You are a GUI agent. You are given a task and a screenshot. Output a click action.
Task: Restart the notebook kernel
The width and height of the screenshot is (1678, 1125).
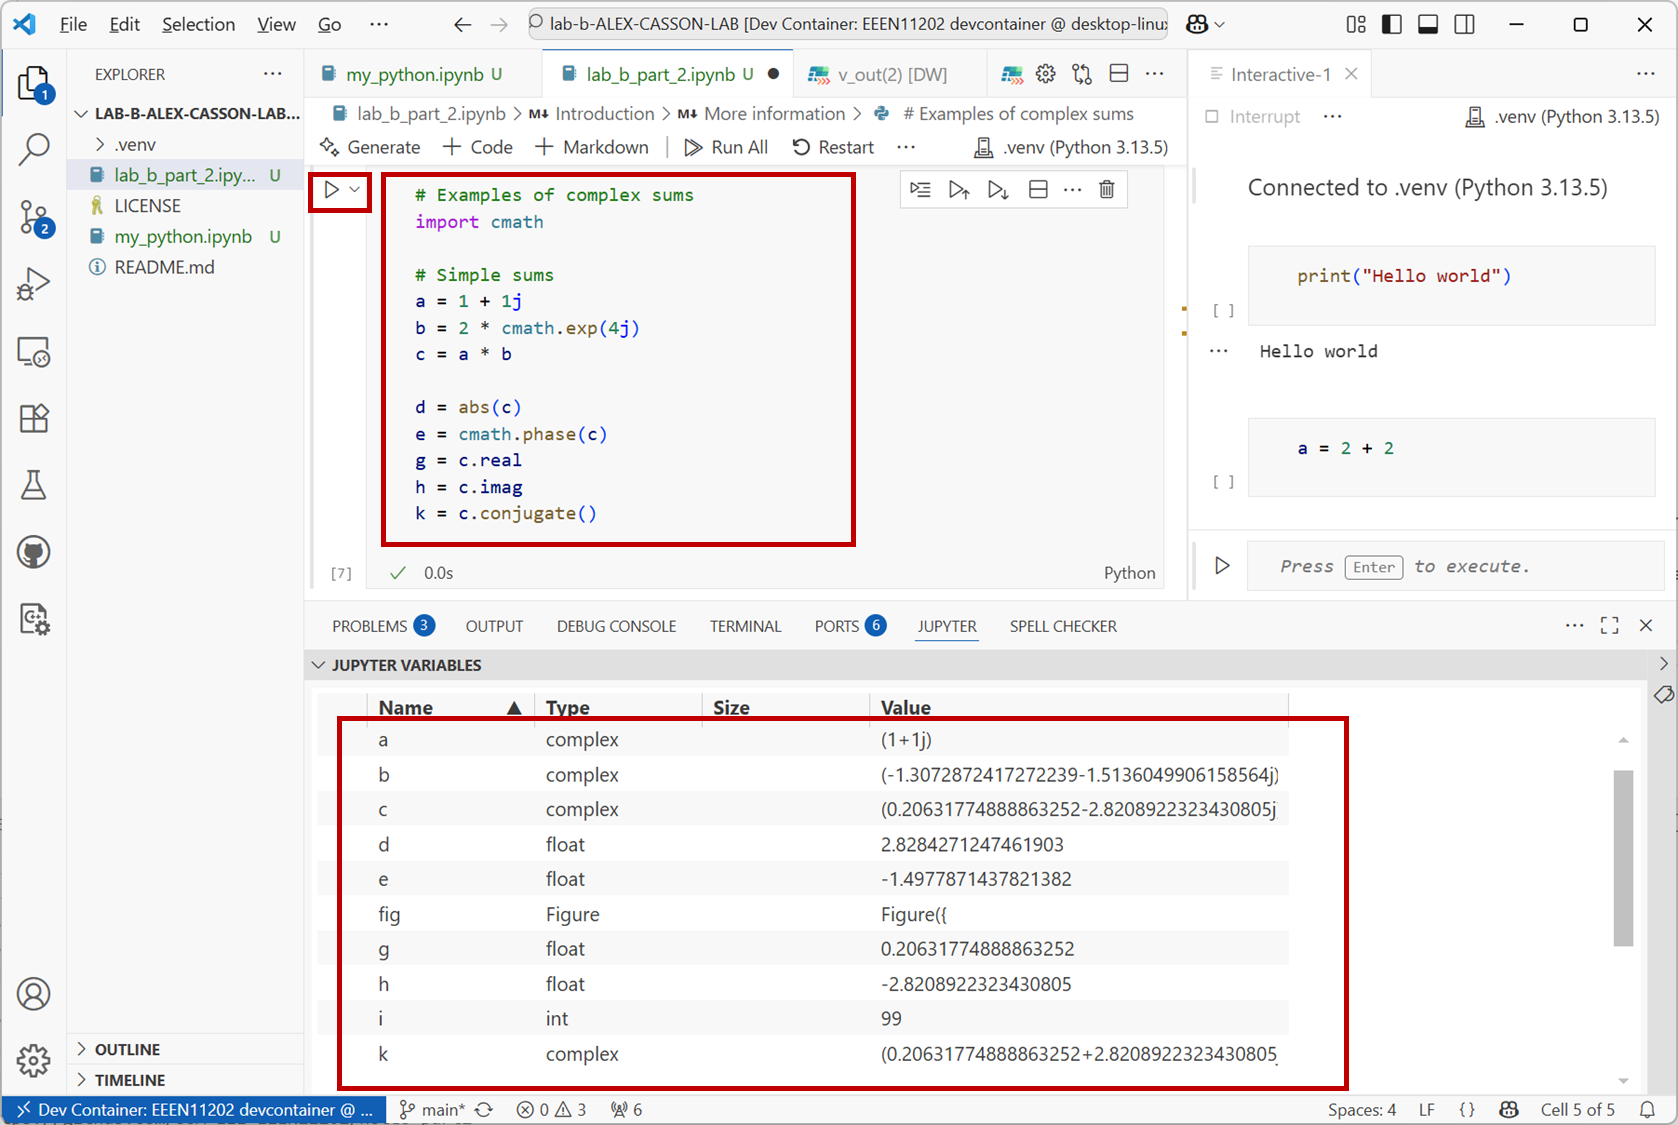coord(833,147)
